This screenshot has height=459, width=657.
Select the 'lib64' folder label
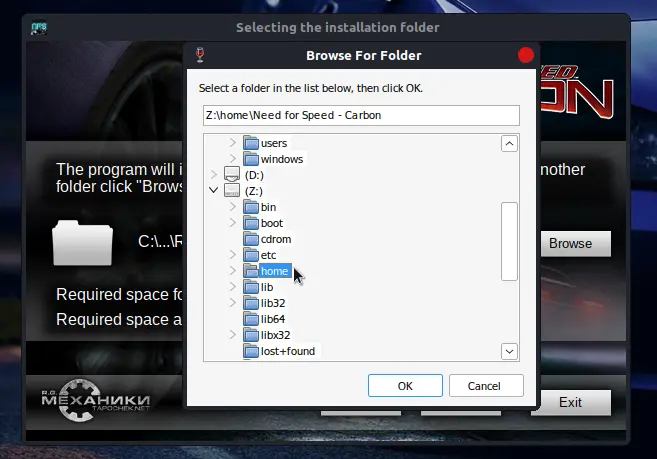coord(273,319)
